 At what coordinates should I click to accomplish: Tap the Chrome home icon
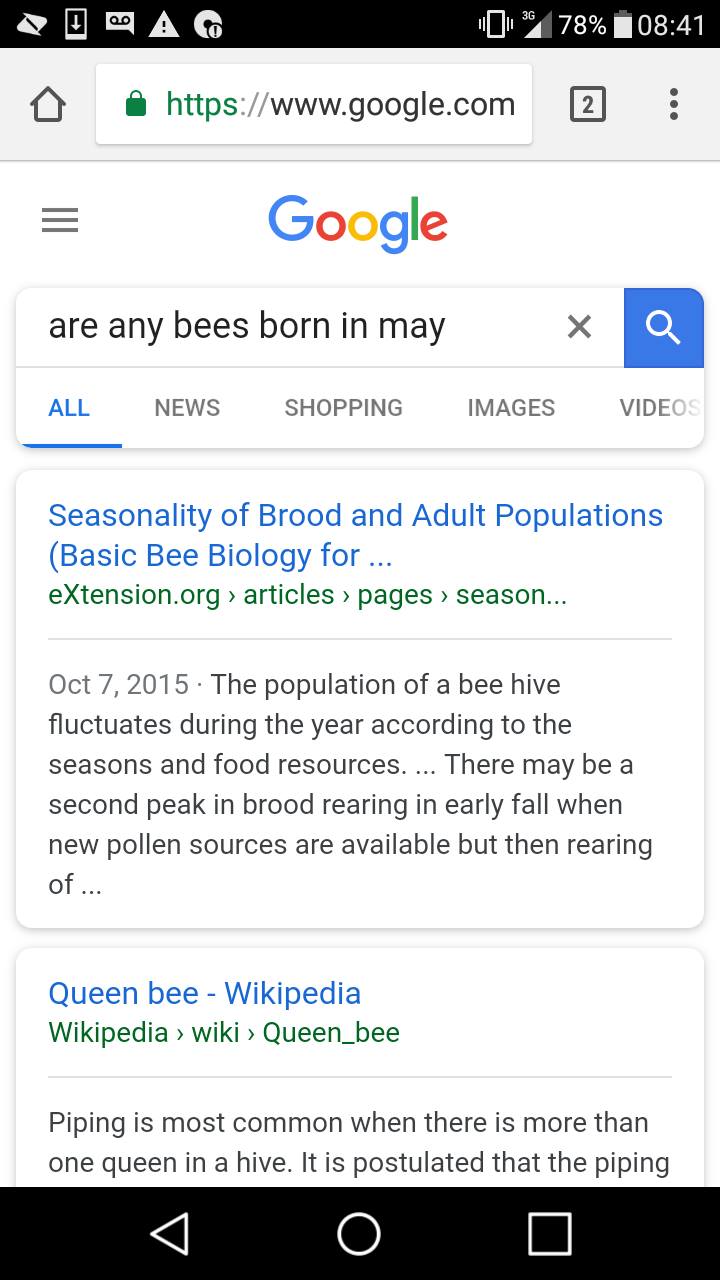coord(47,104)
